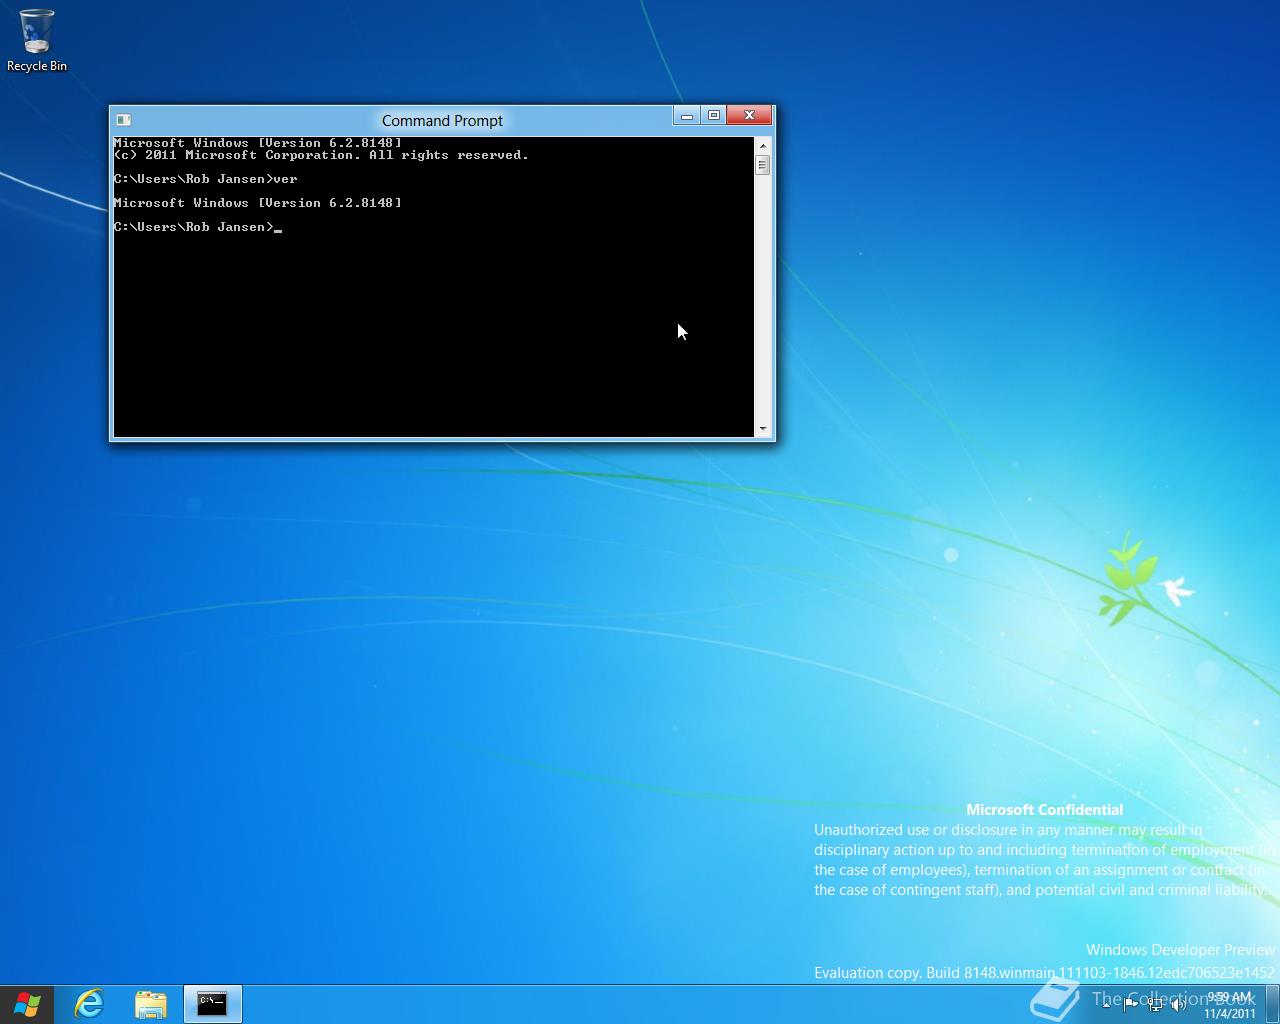Screen dimensions: 1280x1024
Task: Open File Explorer from the taskbar
Action: point(151,1004)
